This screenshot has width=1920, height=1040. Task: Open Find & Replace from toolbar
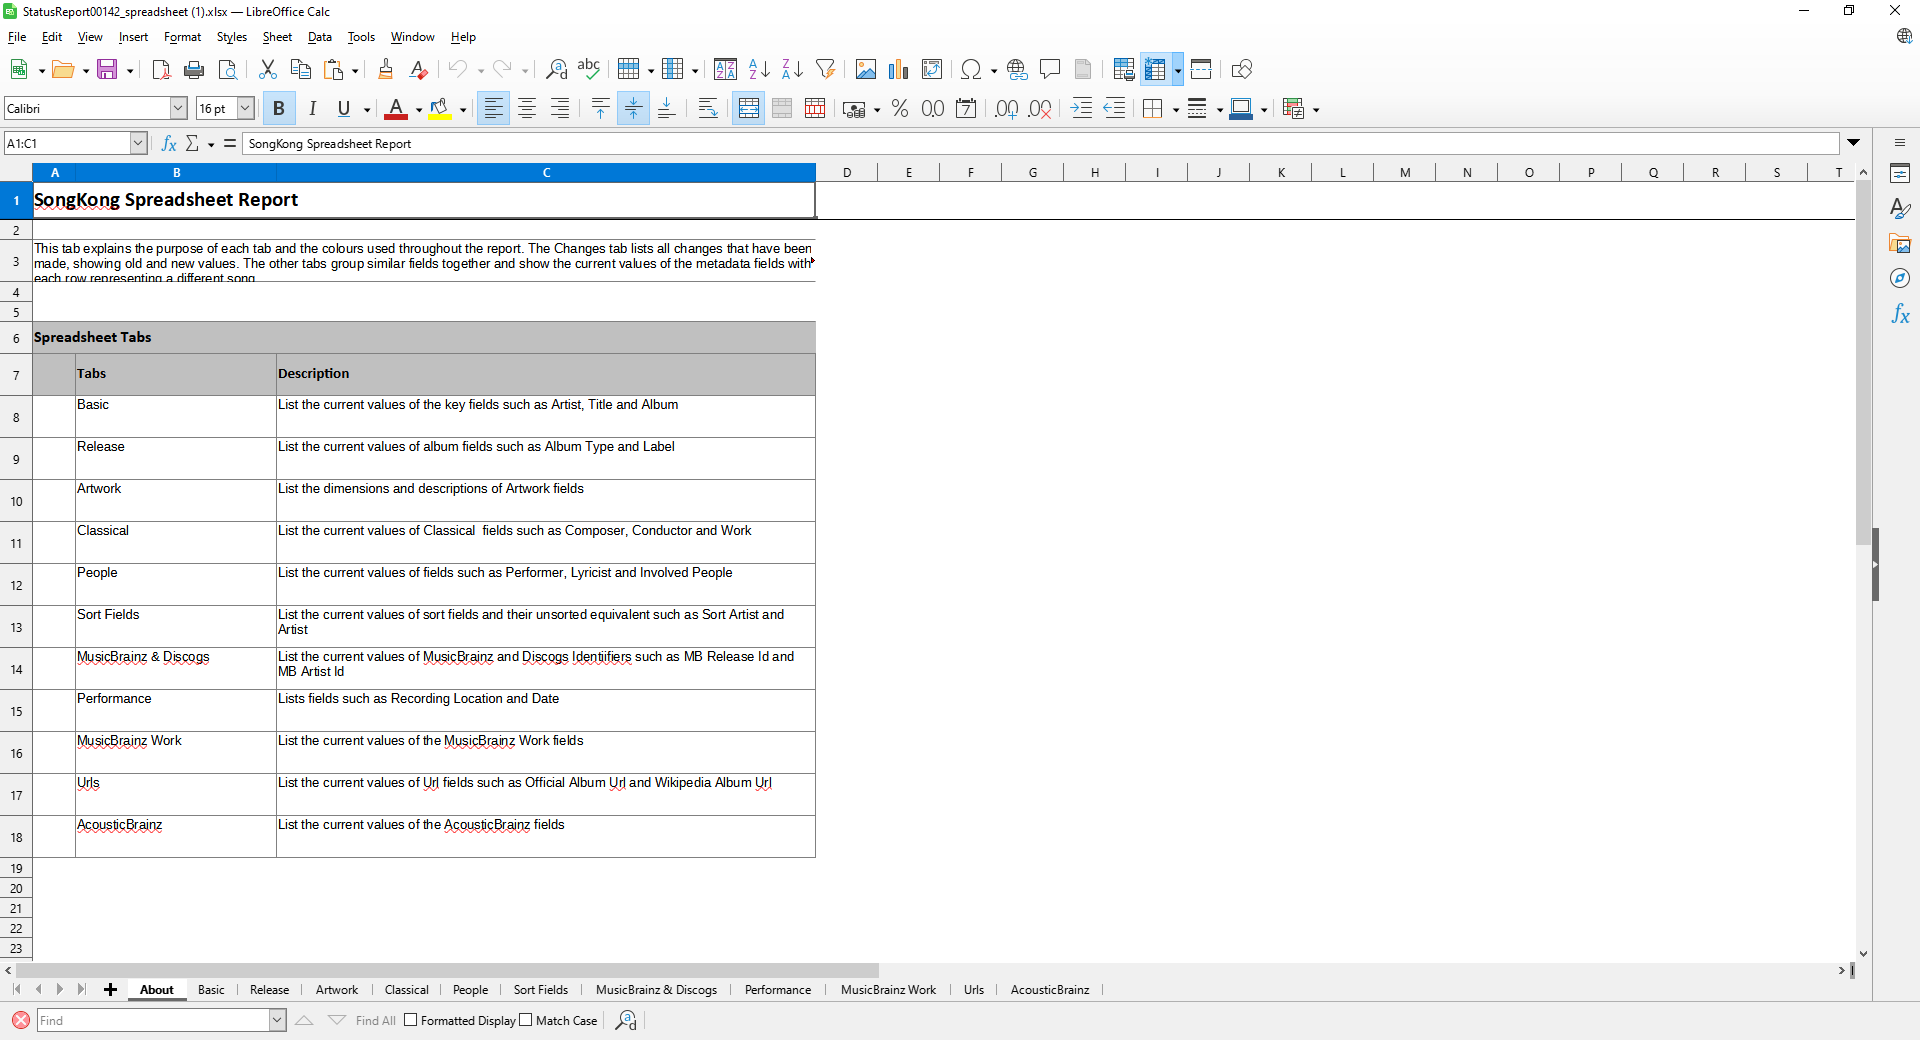tap(556, 69)
